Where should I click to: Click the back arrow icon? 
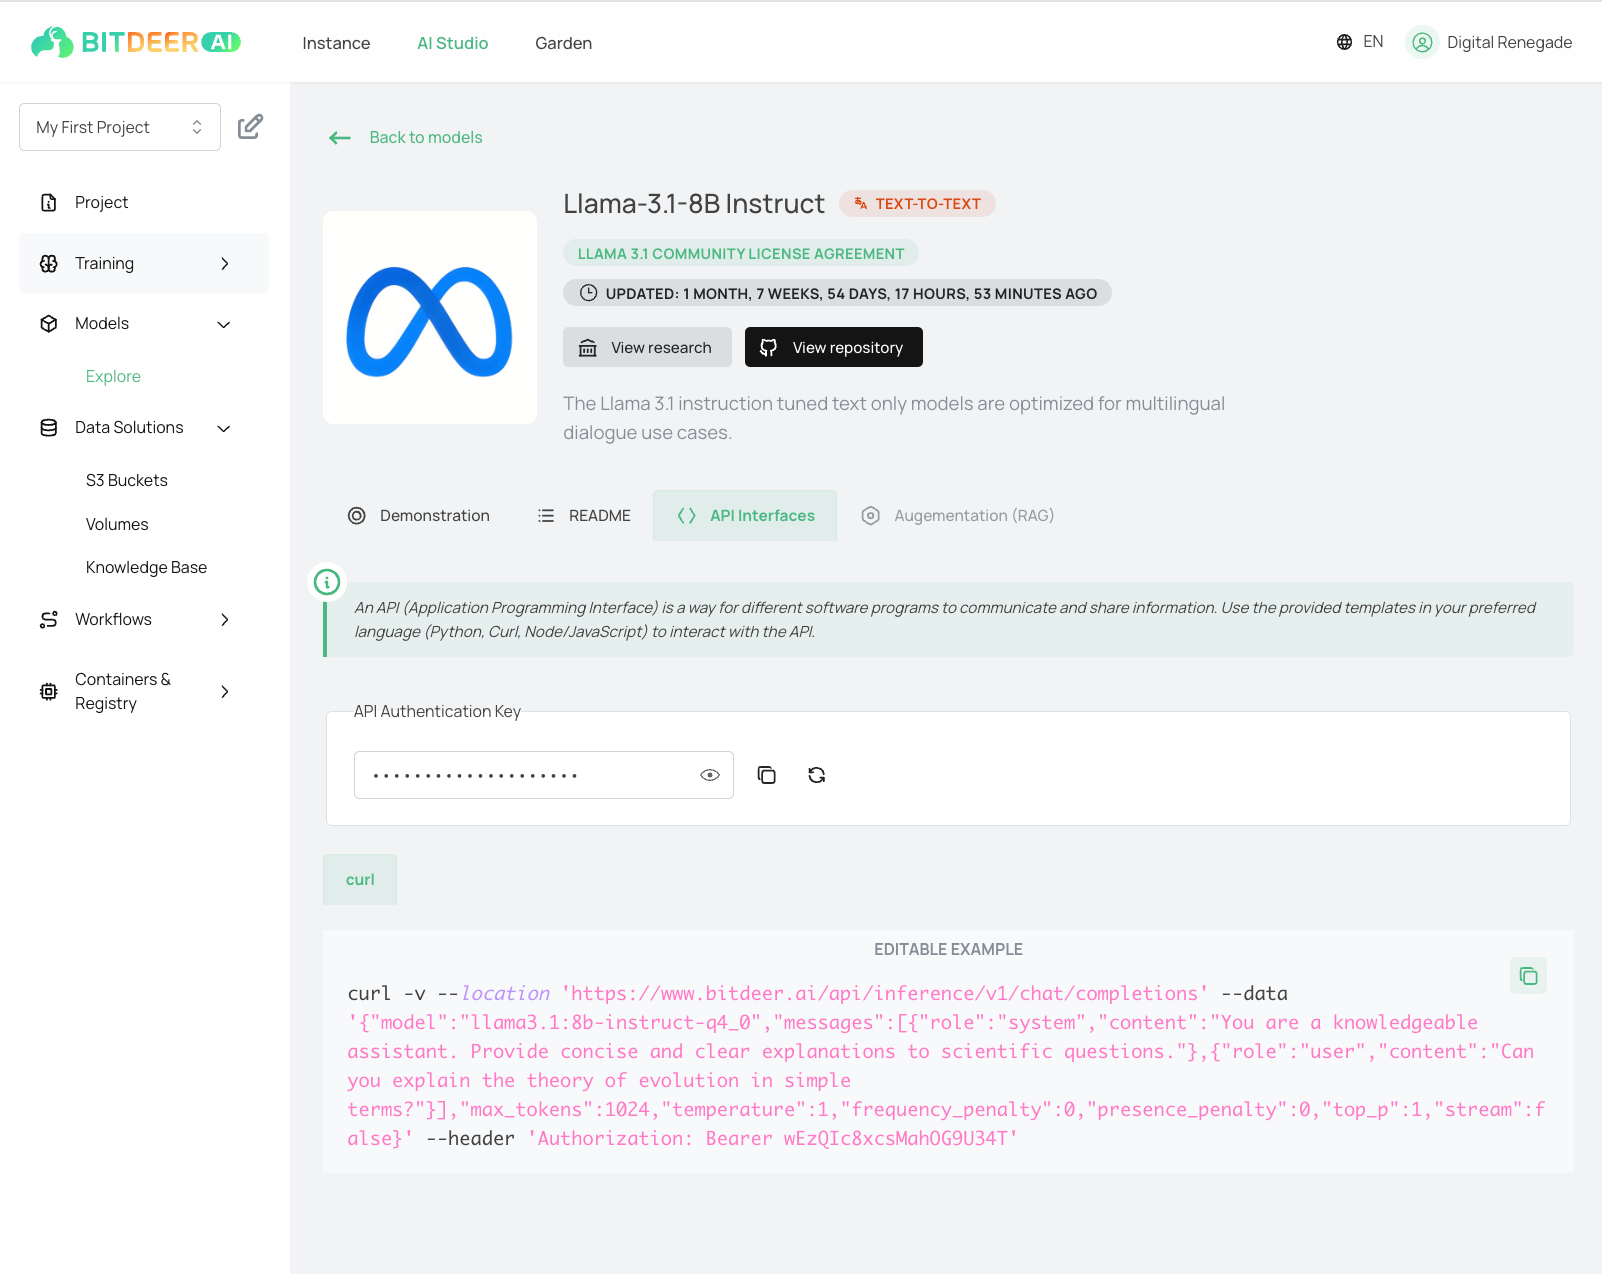click(340, 138)
